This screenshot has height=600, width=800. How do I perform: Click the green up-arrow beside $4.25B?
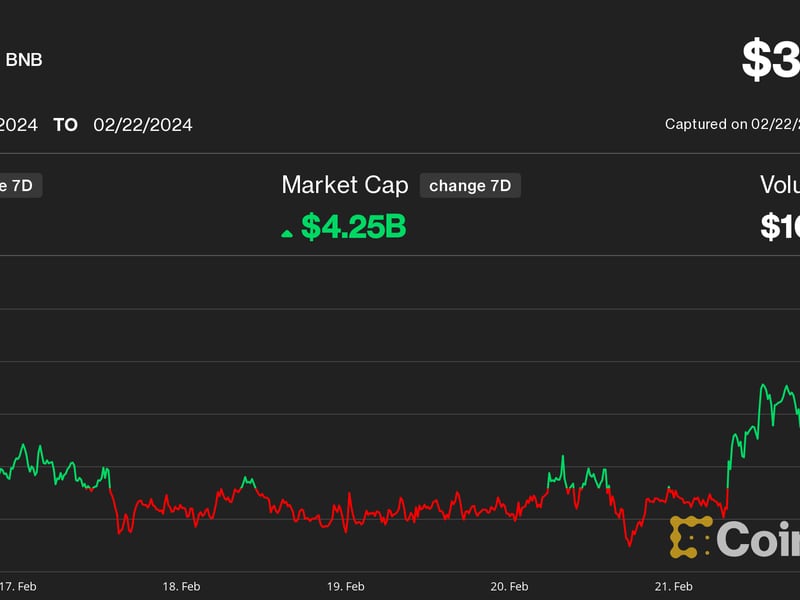tap(287, 232)
